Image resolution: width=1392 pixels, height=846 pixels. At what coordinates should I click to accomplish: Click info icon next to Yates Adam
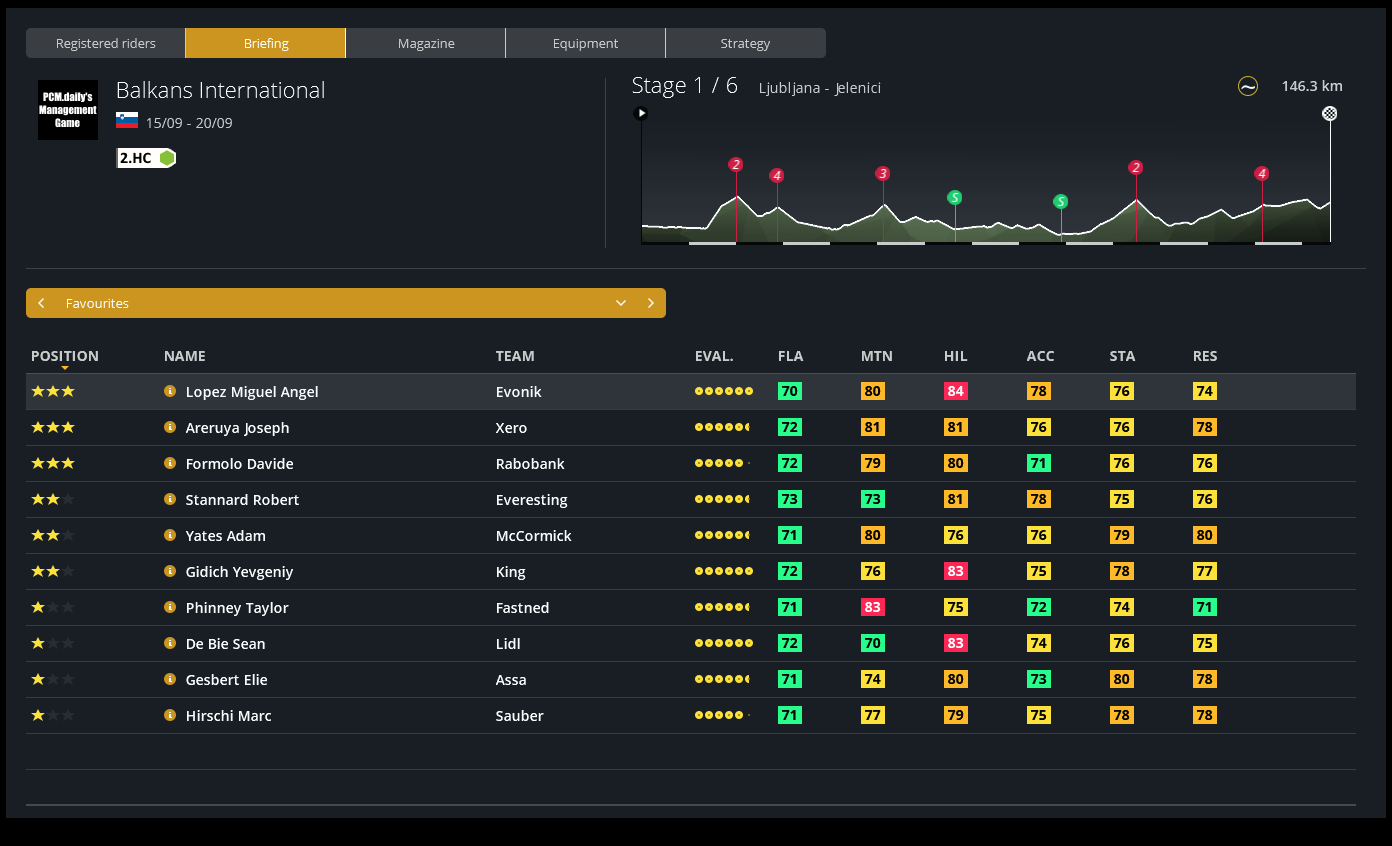coord(170,535)
